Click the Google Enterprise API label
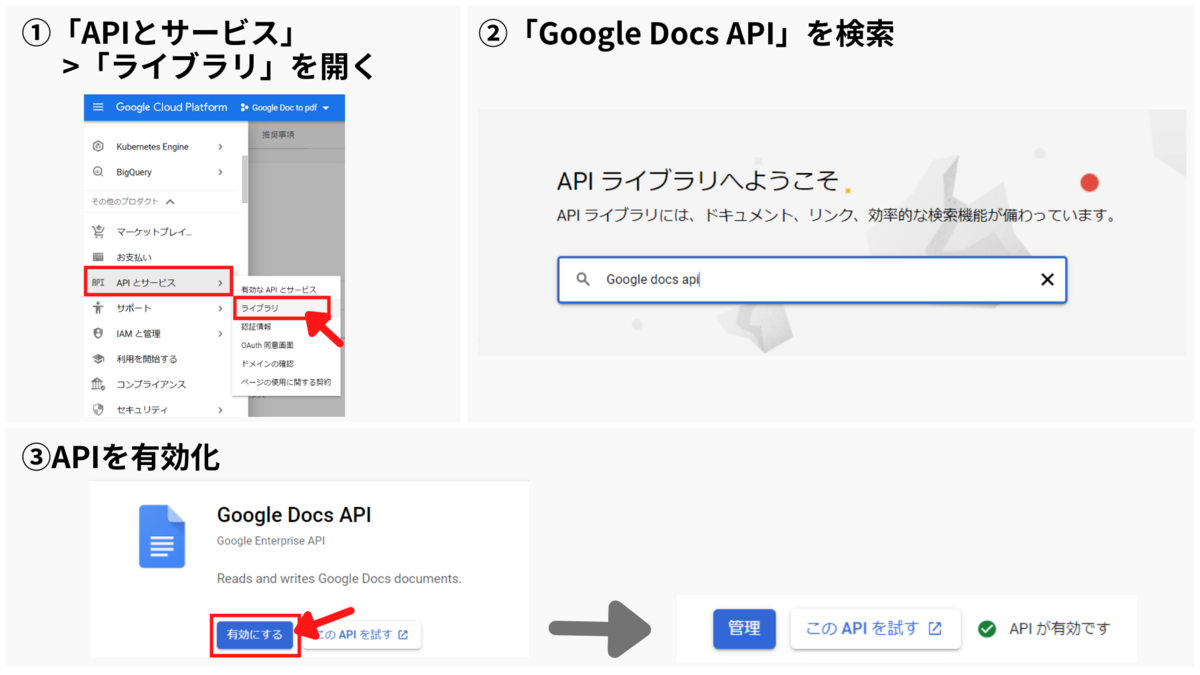This screenshot has height=675, width=1200. pyautogui.click(x=271, y=541)
